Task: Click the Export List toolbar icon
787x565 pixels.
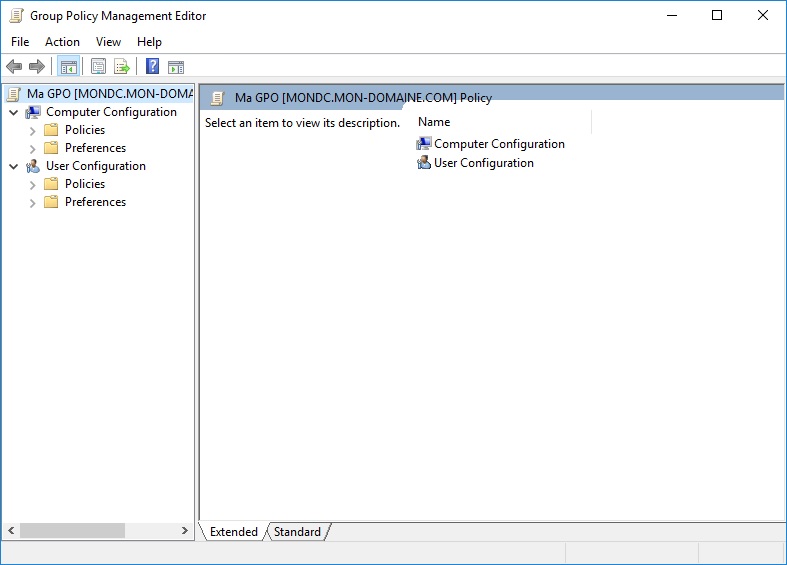Action: pyautogui.click(x=122, y=66)
